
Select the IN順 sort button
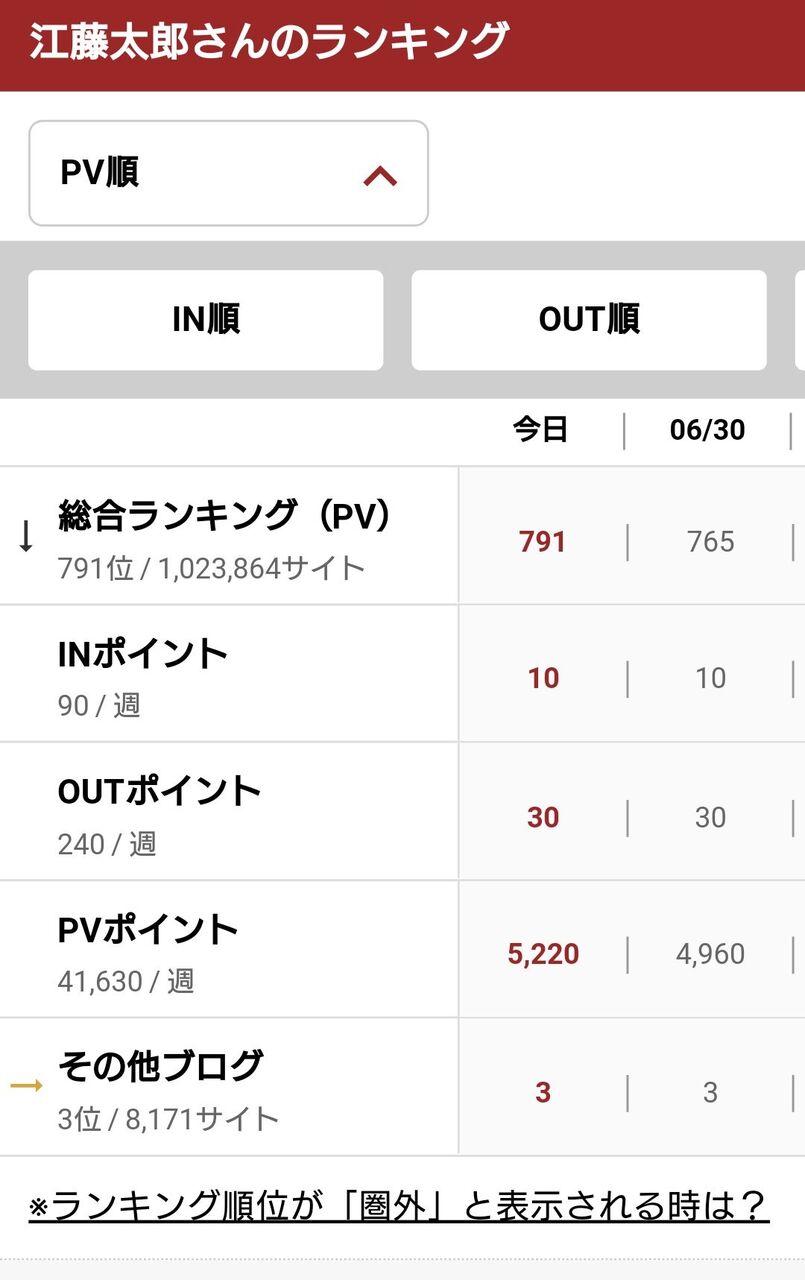coord(206,320)
